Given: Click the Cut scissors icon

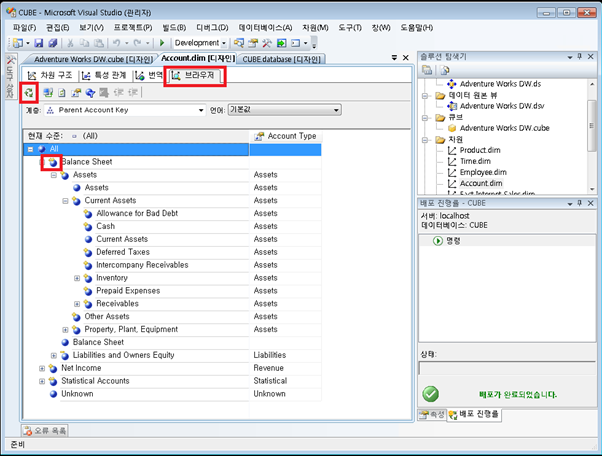Looking at the screenshot, I should coord(70,43).
